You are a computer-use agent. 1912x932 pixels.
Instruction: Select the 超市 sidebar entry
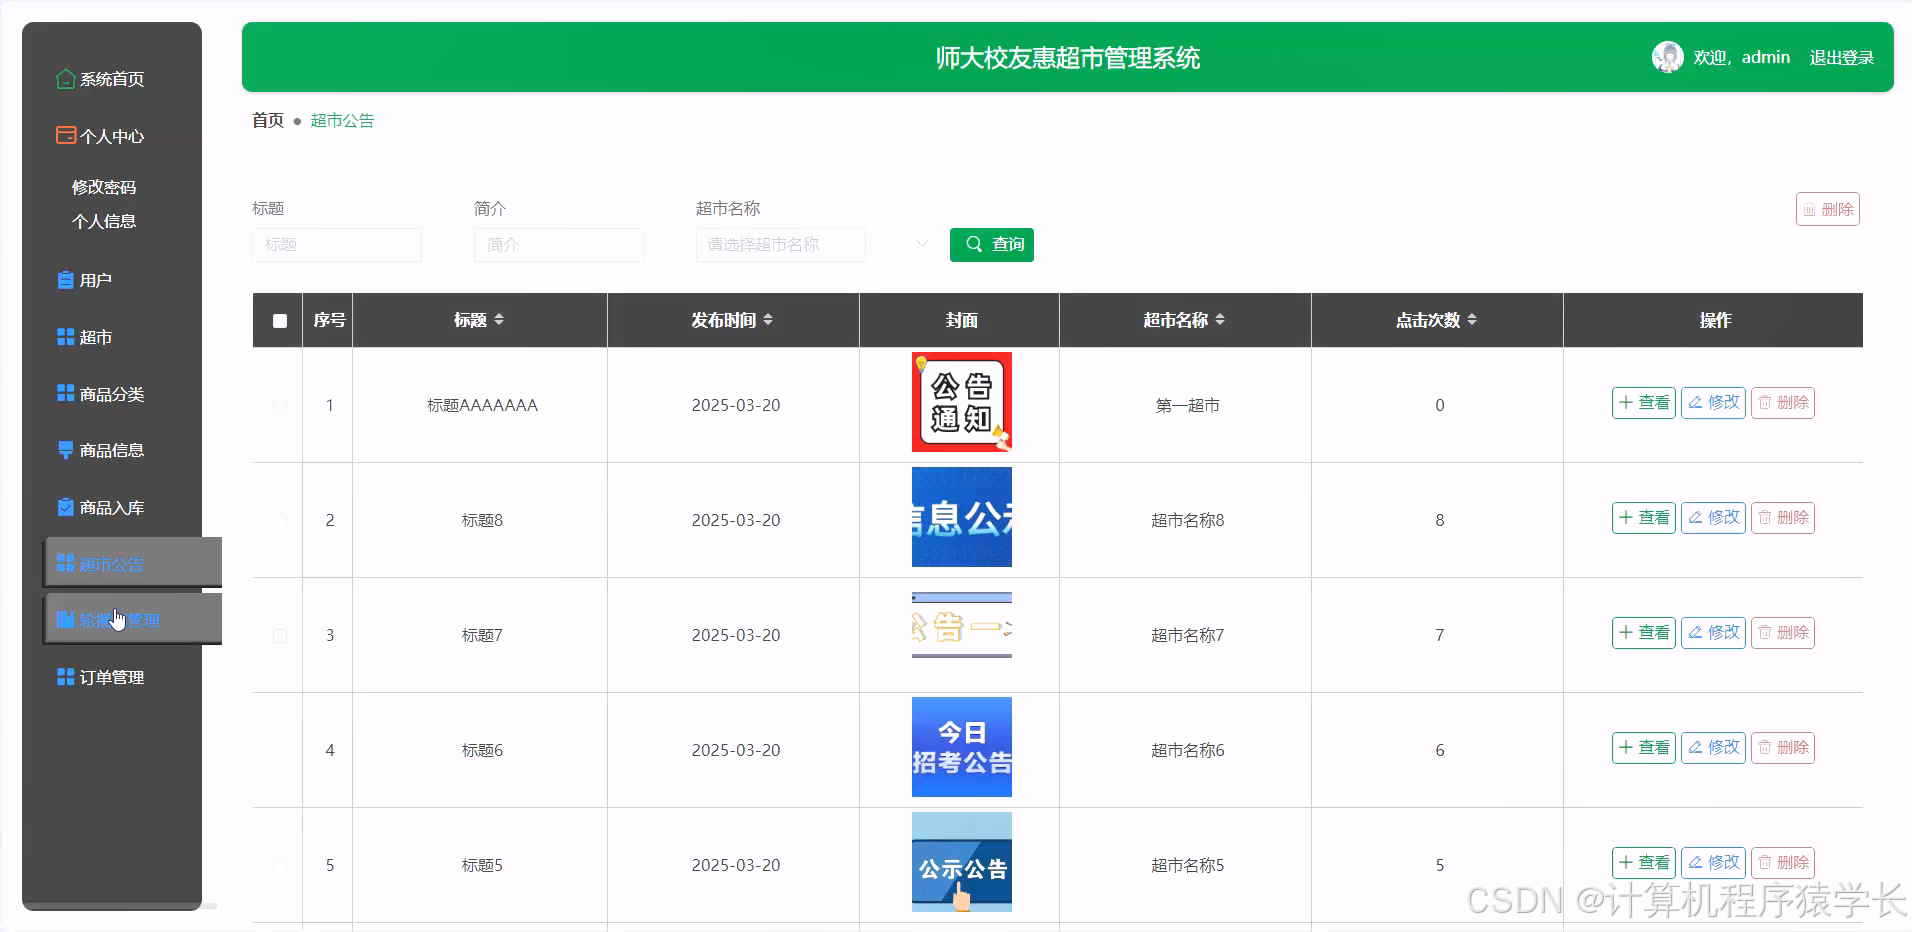pyautogui.click(x=95, y=337)
